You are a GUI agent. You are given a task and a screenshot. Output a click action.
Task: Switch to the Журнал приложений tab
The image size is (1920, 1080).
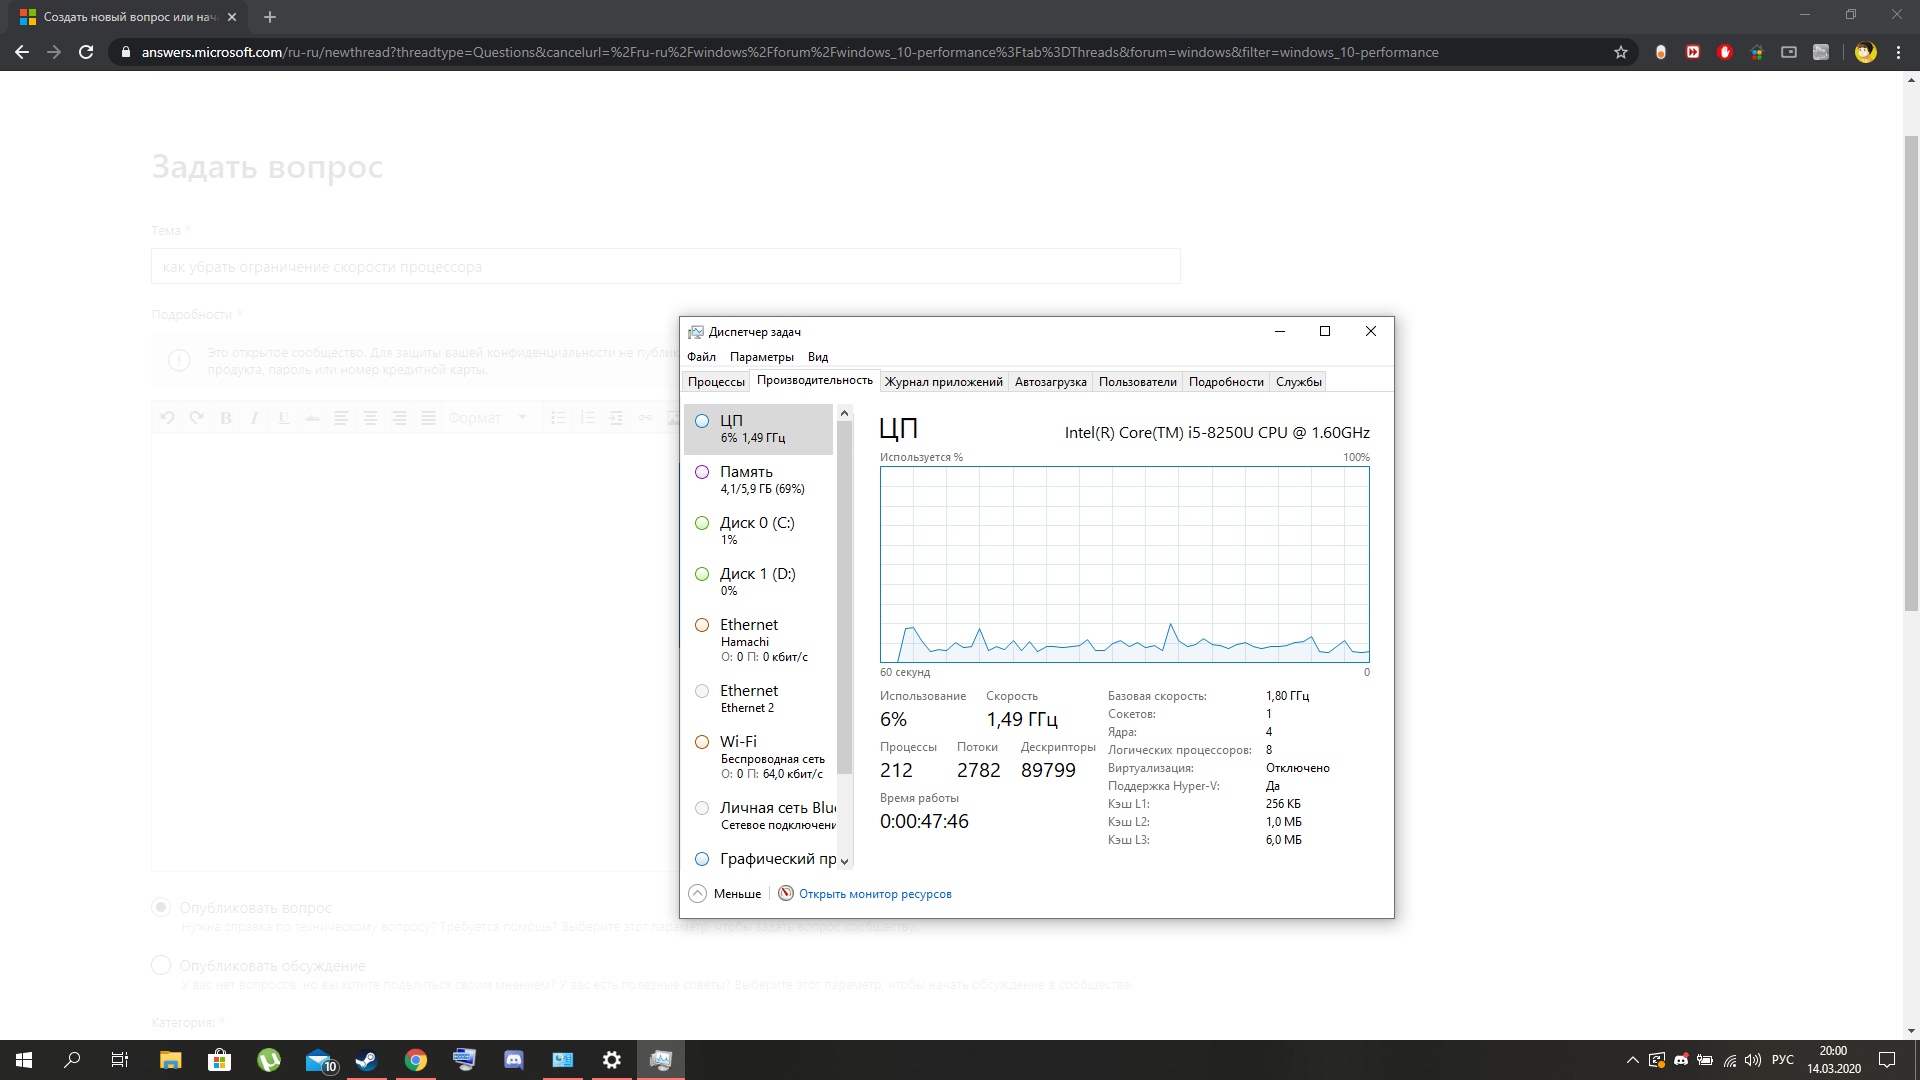(x=943, y=382)
